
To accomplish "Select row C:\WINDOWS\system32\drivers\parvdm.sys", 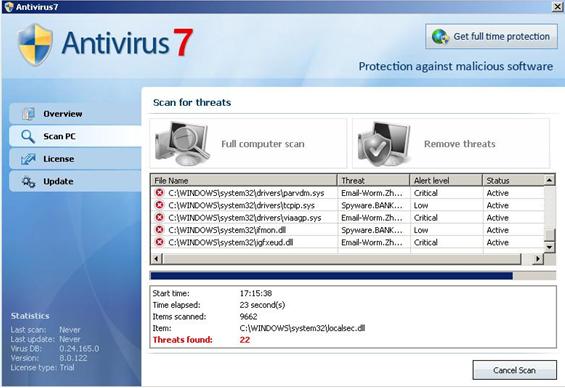I will click(x=348, y=193).
